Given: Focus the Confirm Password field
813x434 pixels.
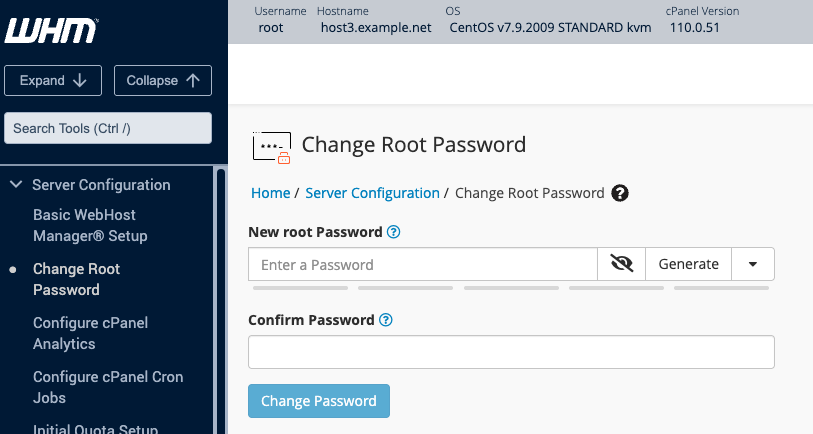Looking at the screenshot, I should point(511,352).
